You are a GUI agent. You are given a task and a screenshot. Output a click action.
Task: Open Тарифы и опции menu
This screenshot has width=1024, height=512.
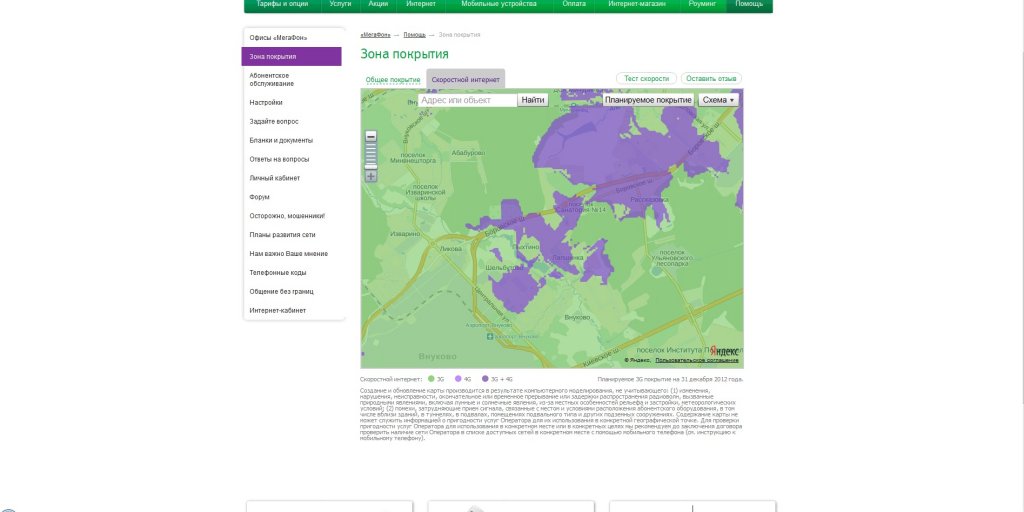tap(282, 4)
